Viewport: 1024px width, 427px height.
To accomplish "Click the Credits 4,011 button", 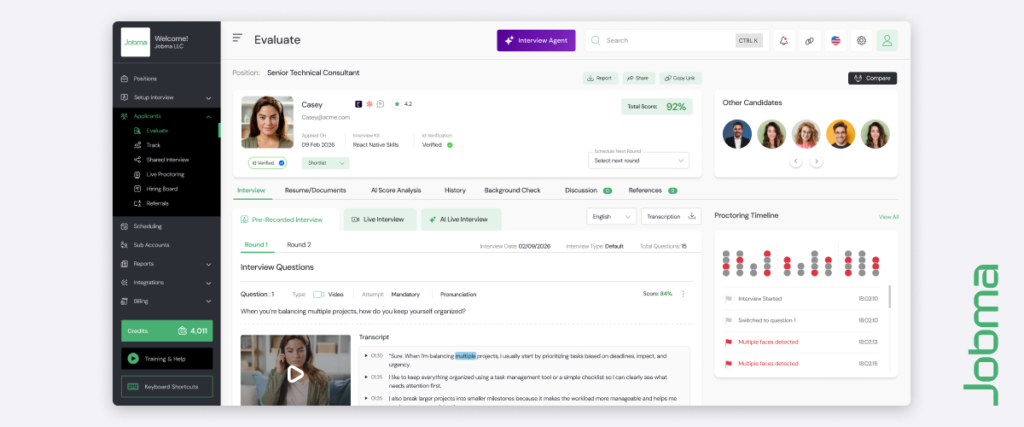I will pos(167,331).
